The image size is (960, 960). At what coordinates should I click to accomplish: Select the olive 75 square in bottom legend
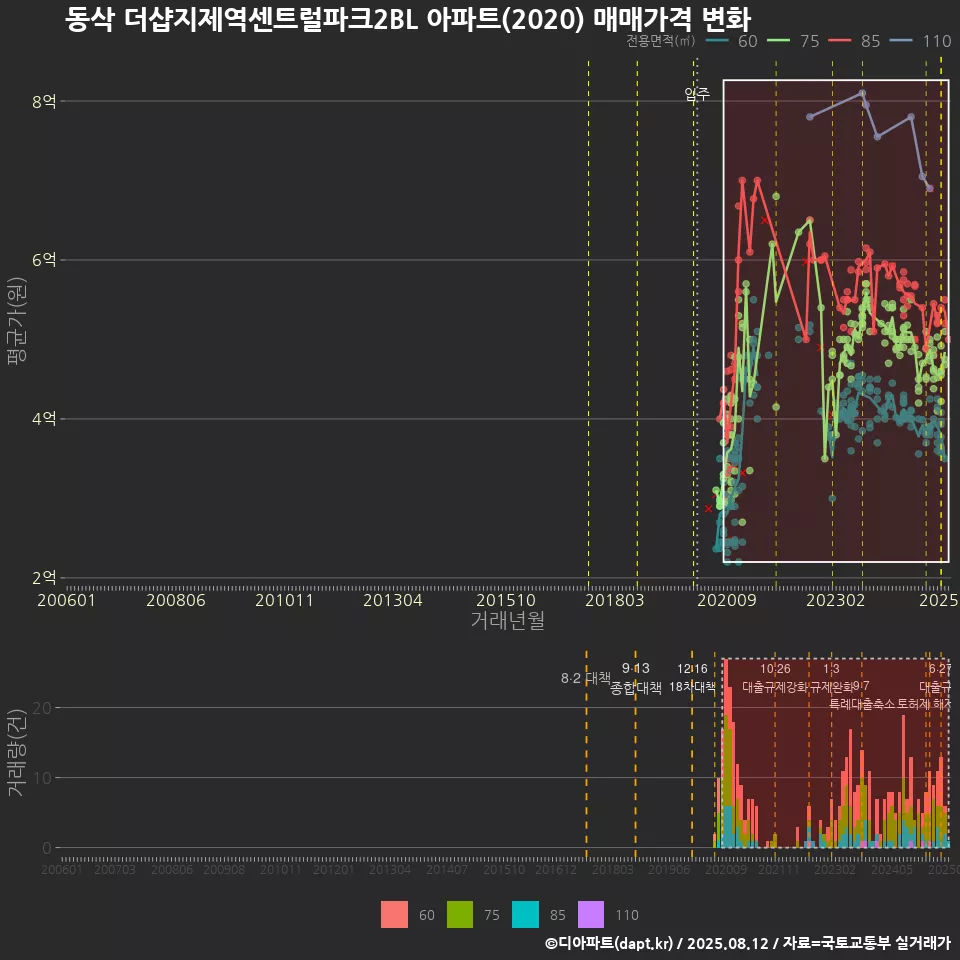pos(460,915)
